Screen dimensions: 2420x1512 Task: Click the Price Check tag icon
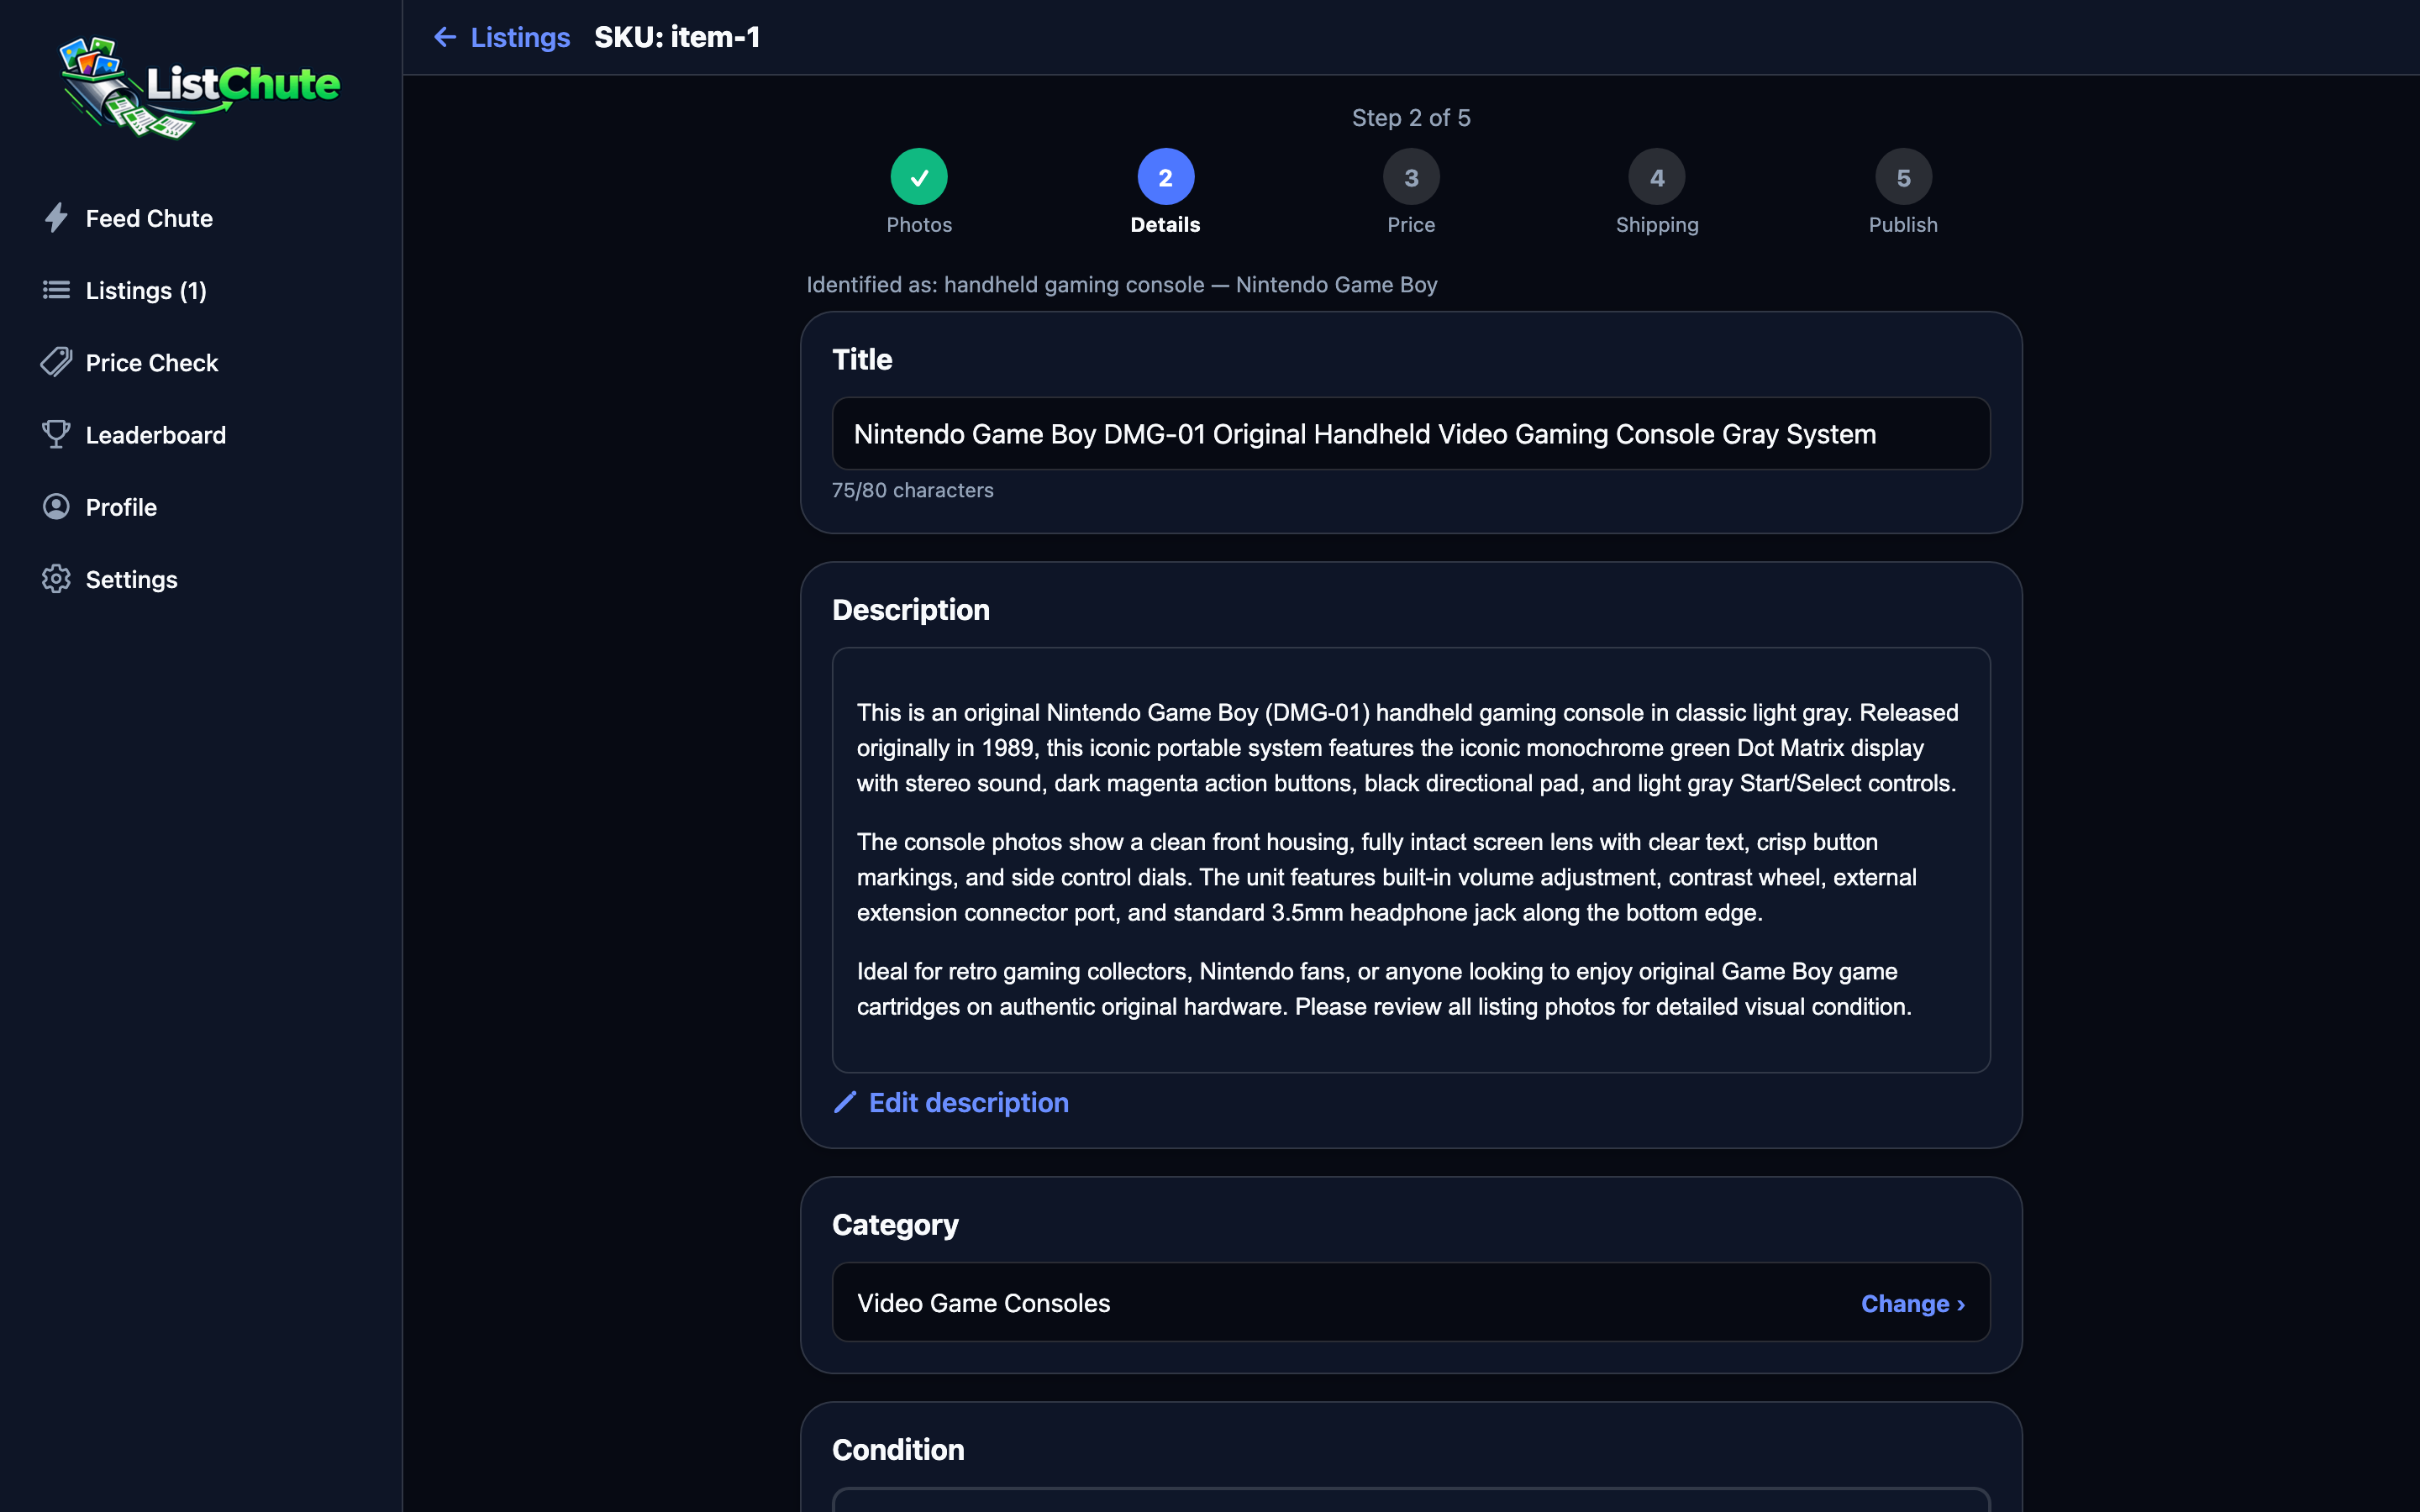[x=56, y=362]
